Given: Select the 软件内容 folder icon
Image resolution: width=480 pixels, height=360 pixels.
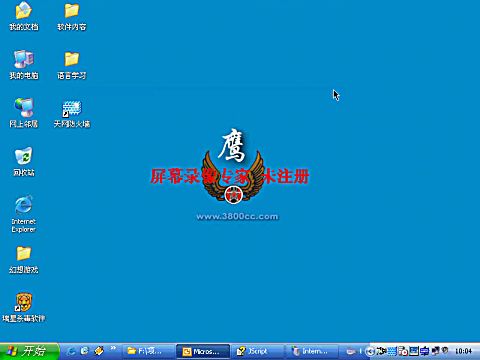Looking at the screenshot, I should point(72,17).
